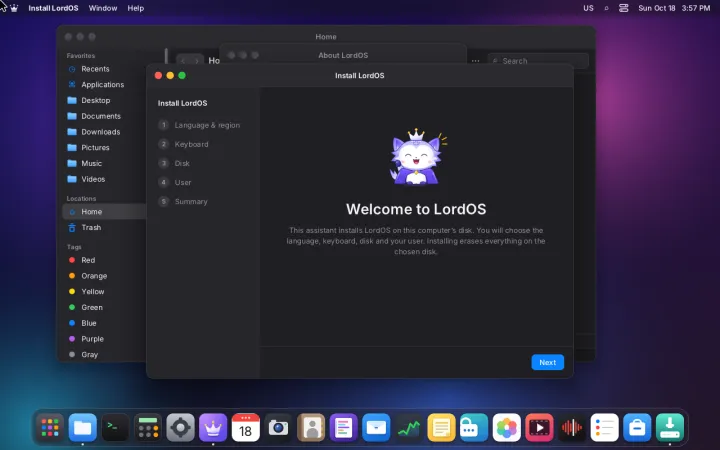Click the US keyboard layout indicator
The width and height of the screenshot is (720, 450).
[x=588, y=8]
